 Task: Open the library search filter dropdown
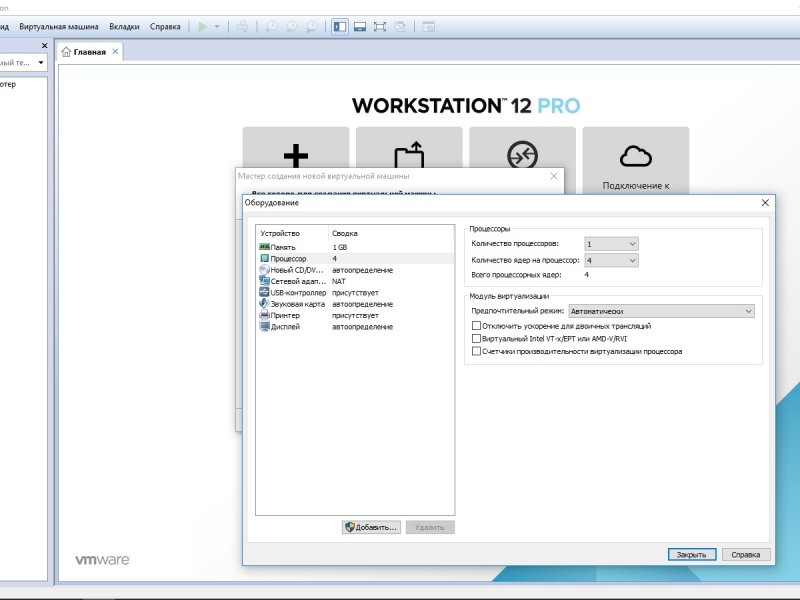[x=41, y=63]
